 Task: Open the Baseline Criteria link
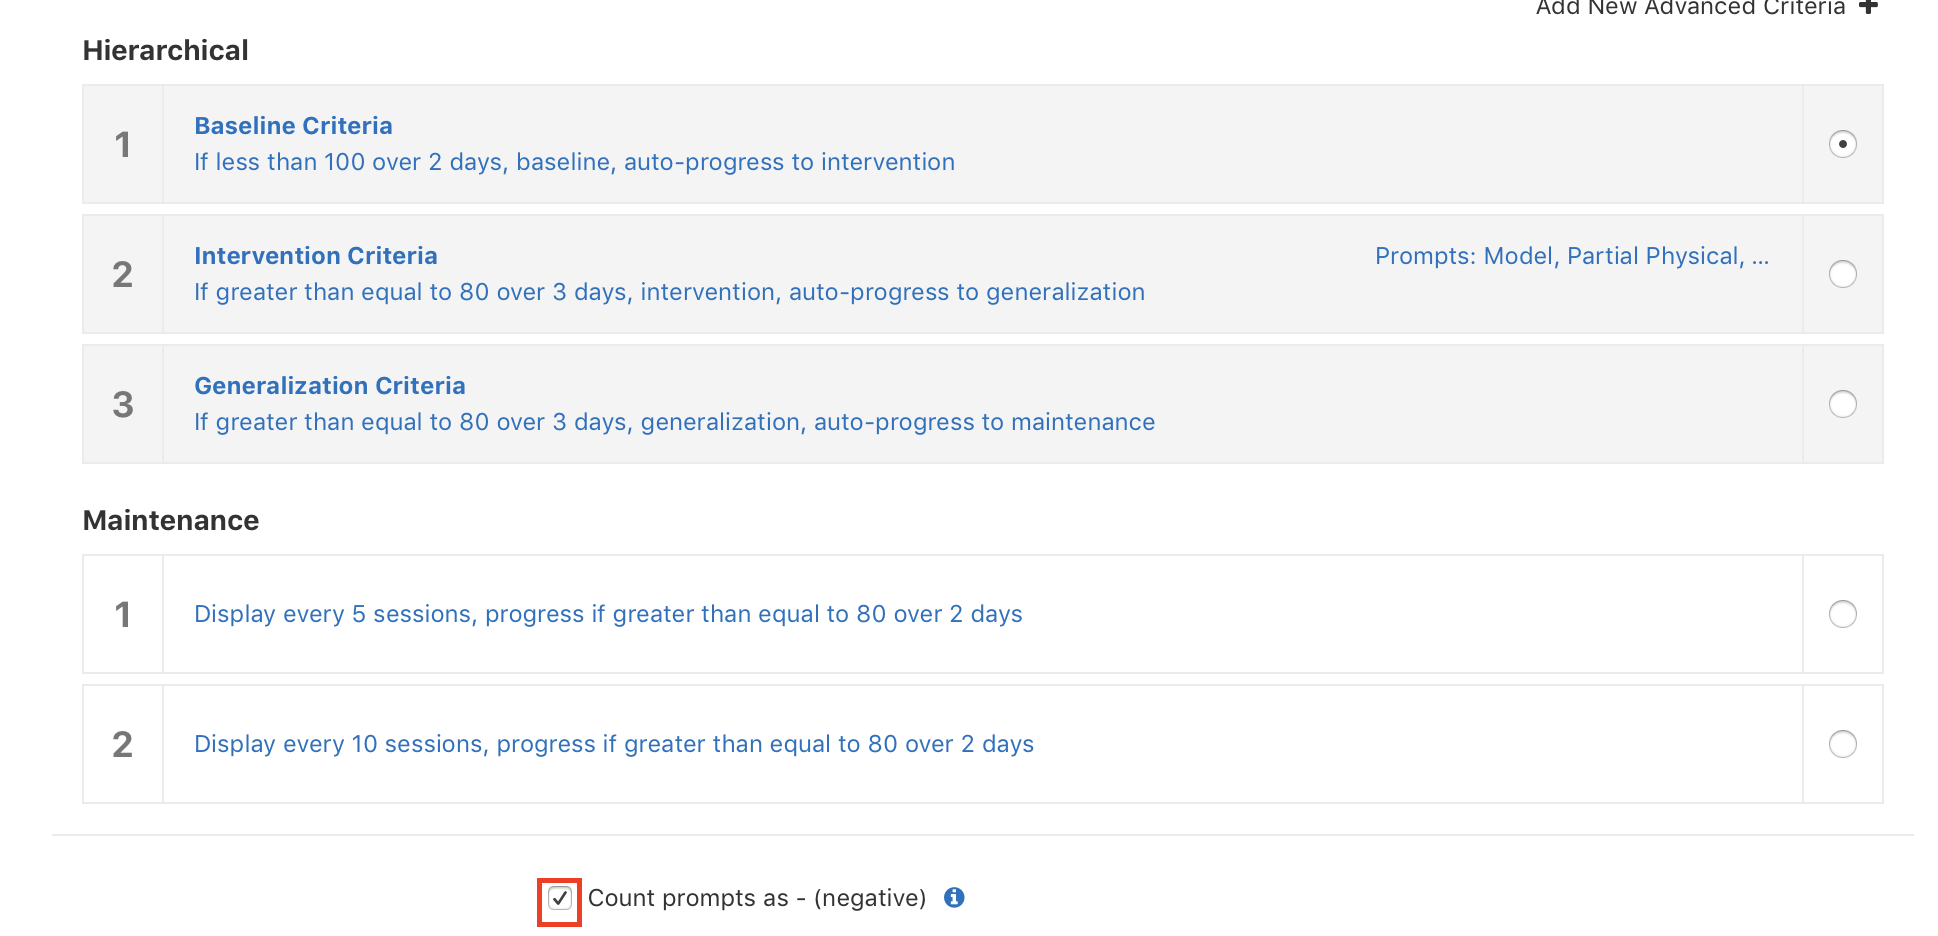click(x=293, y=126)
